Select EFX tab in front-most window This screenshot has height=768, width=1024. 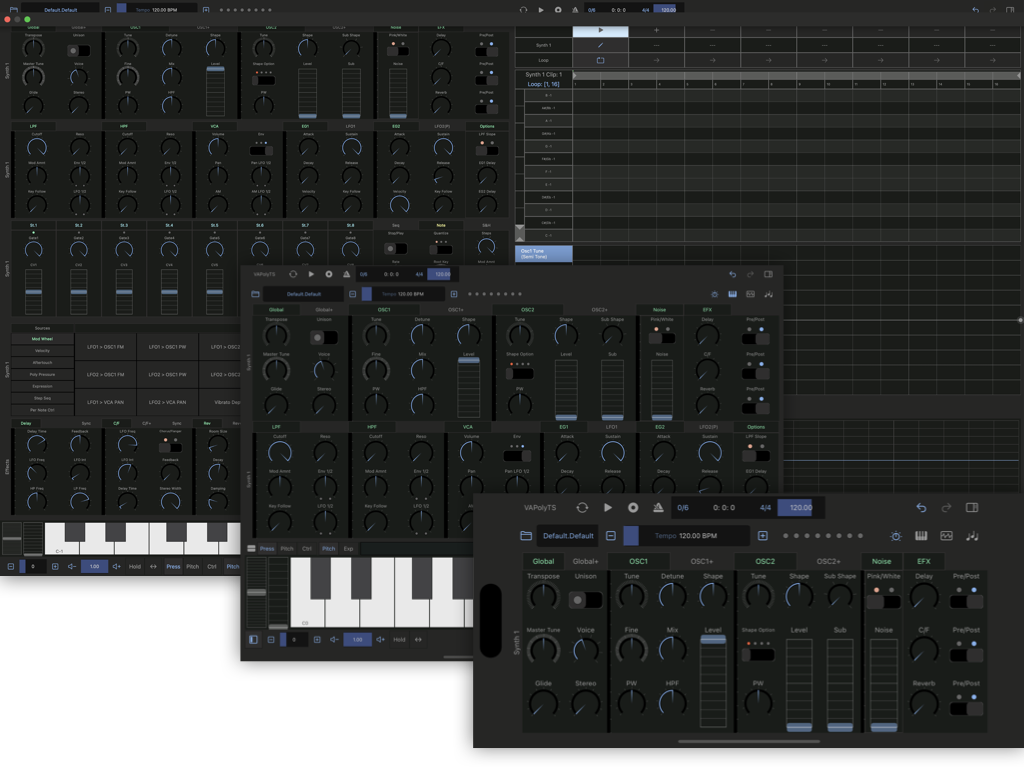[923, 562]
